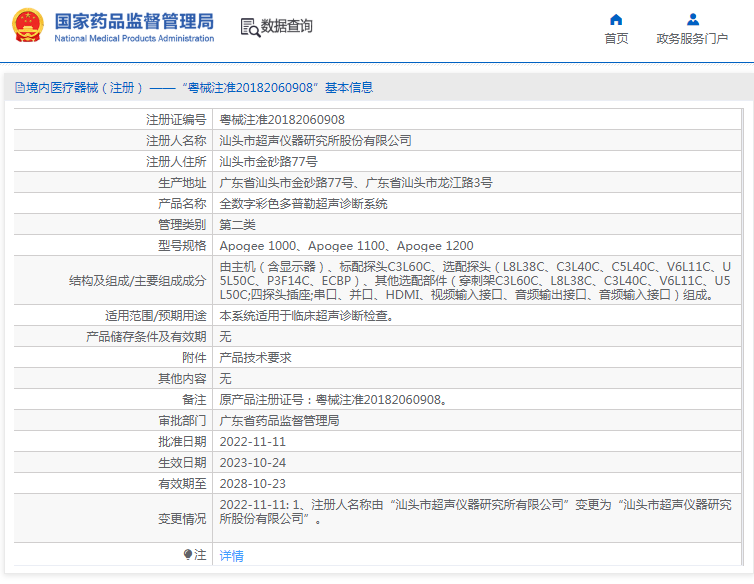
Task: Click the 备注 label
Action: click(x=194, y=400)
